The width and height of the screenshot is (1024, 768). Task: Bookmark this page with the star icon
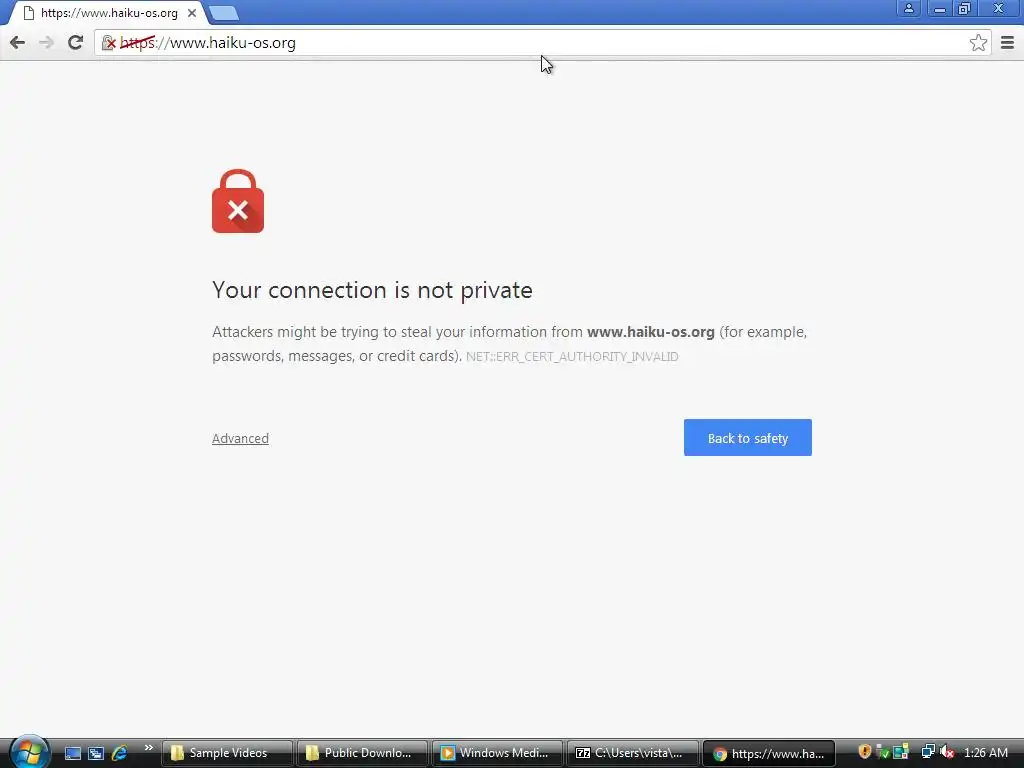click(978, 43)
